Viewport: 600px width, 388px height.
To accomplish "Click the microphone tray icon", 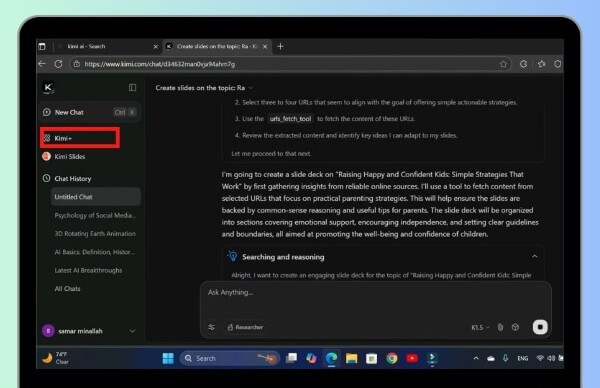I will click(505, 358).
